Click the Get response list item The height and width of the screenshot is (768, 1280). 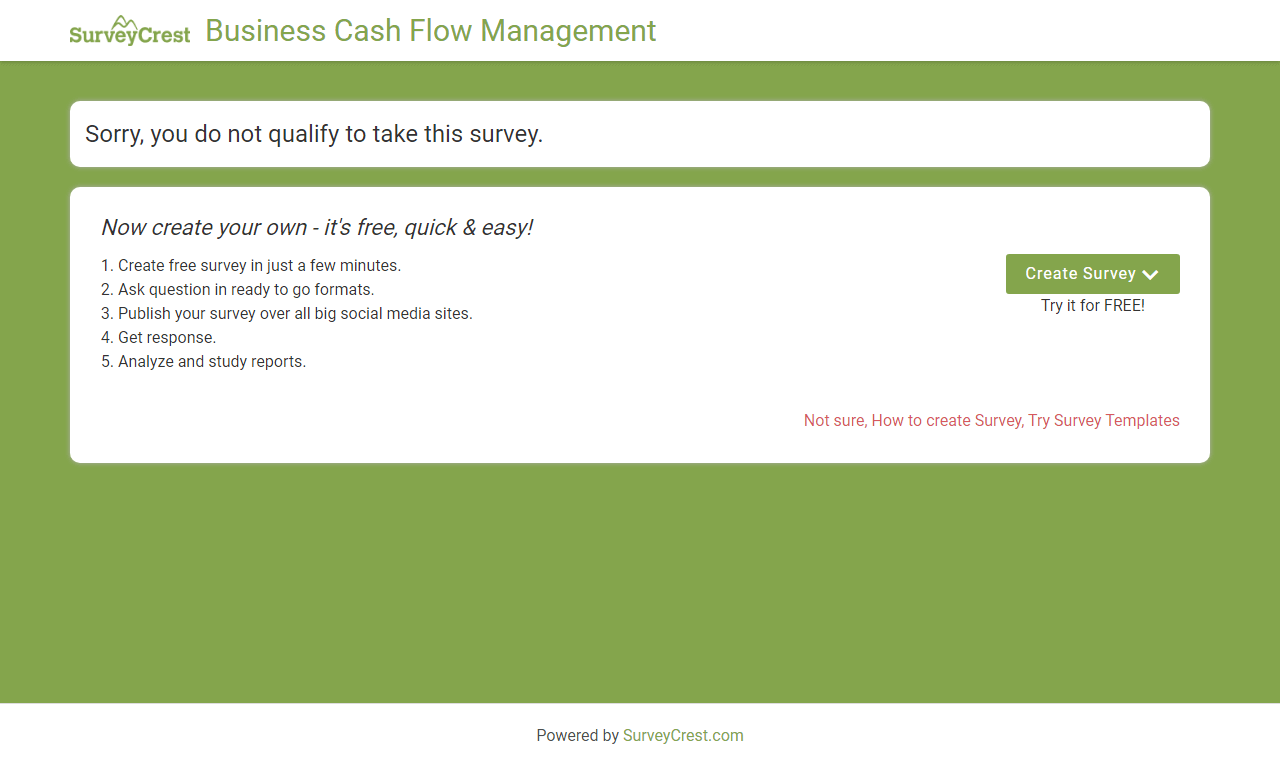click(x=159, y=338)
